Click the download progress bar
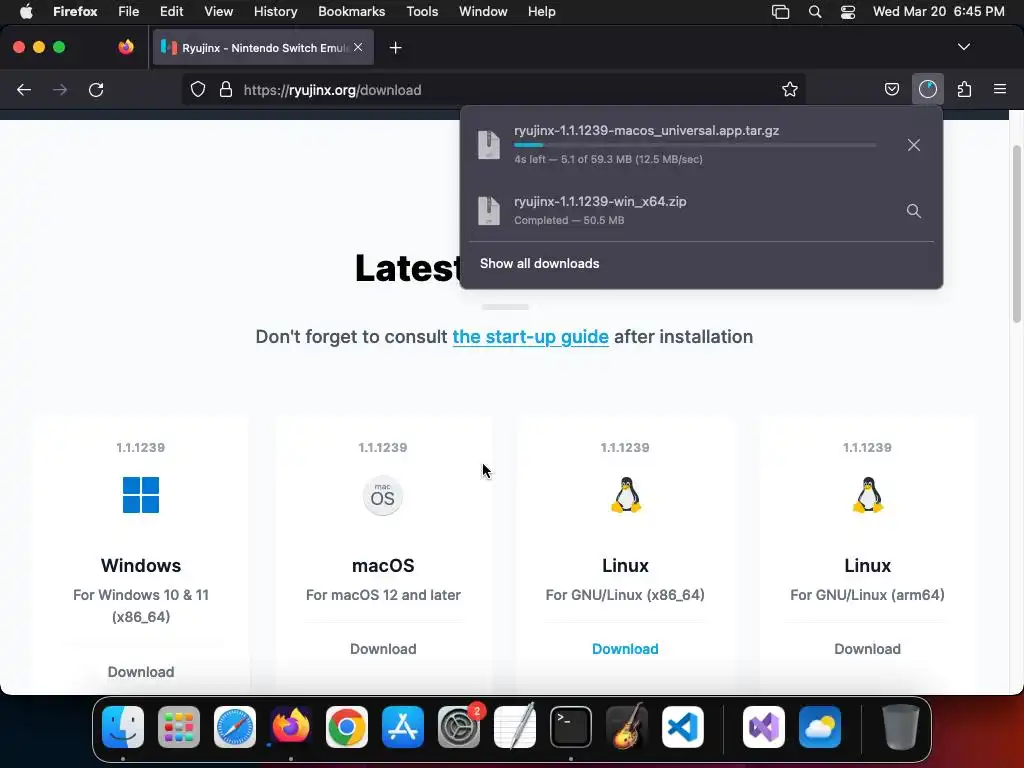 (695, 145)
